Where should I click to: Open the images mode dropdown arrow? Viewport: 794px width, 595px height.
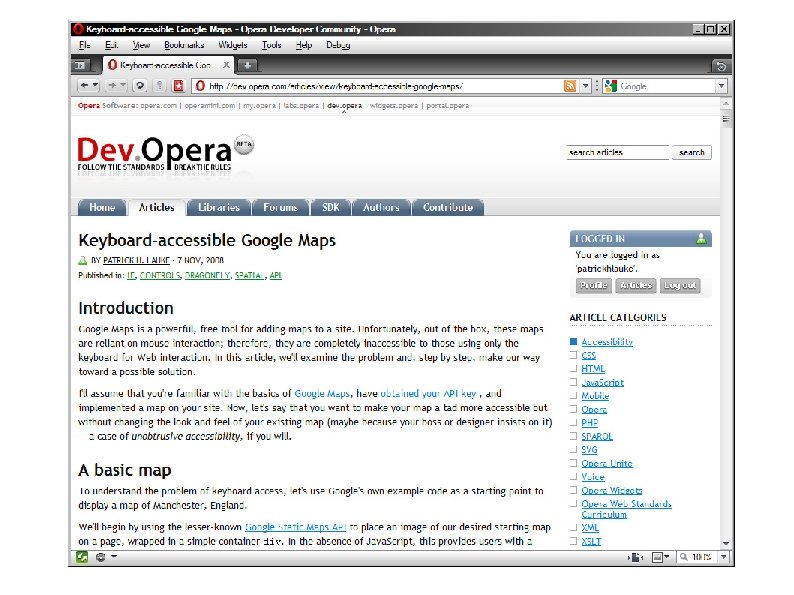pyautogui.click(x=667, y=557)
